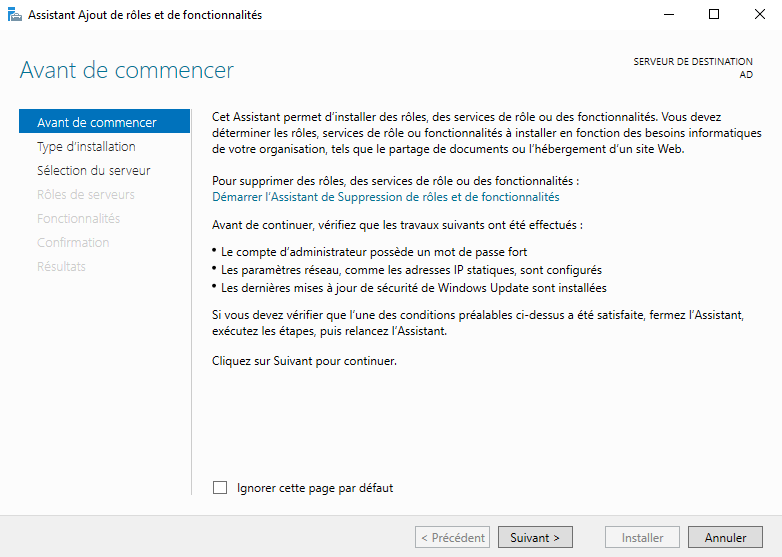Select the Avant de commencer step
The image size is (782, 557).
(104, 122)
